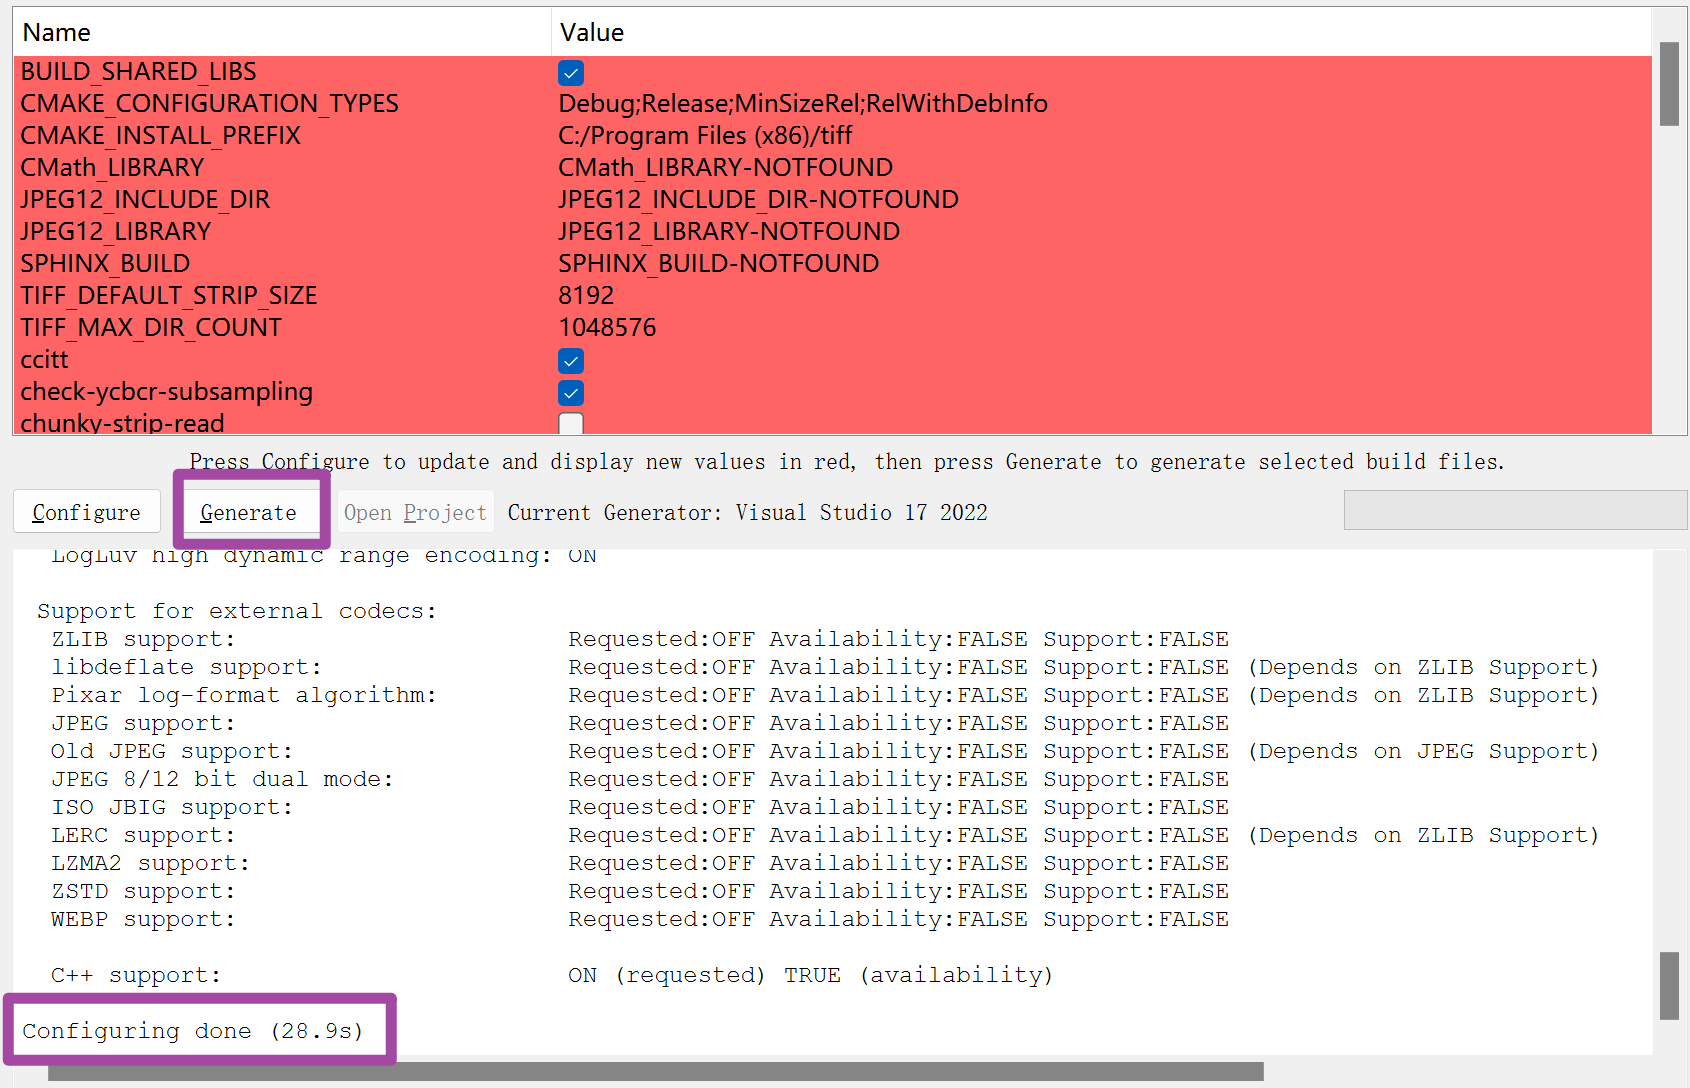Click the Value column header
The image size is (1690, 1088).
[591, 31]
